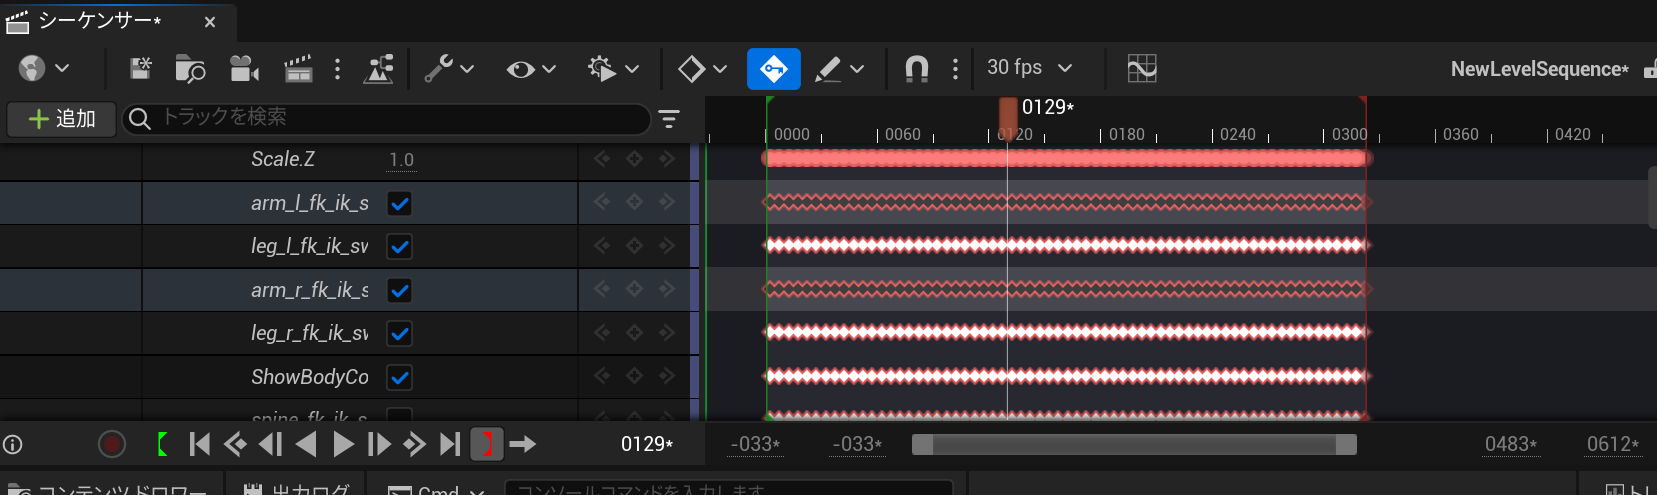Click the timeline range scrollbar
This screenshot has height=495, width=1657.
(x=1134, y=444)
